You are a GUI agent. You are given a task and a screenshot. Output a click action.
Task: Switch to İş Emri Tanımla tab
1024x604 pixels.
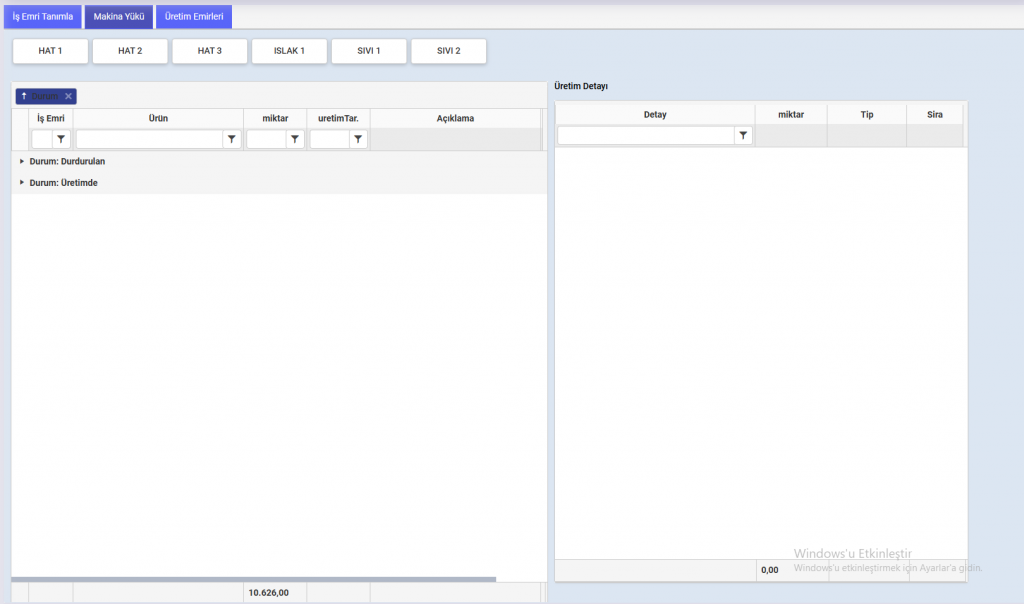tap(43, 17)
